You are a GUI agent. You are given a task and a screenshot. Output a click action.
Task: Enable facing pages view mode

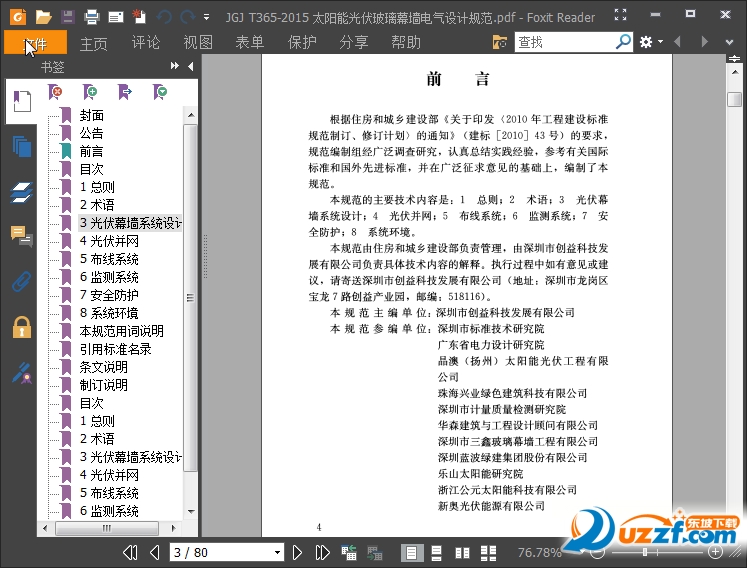(x=462, y=553)
